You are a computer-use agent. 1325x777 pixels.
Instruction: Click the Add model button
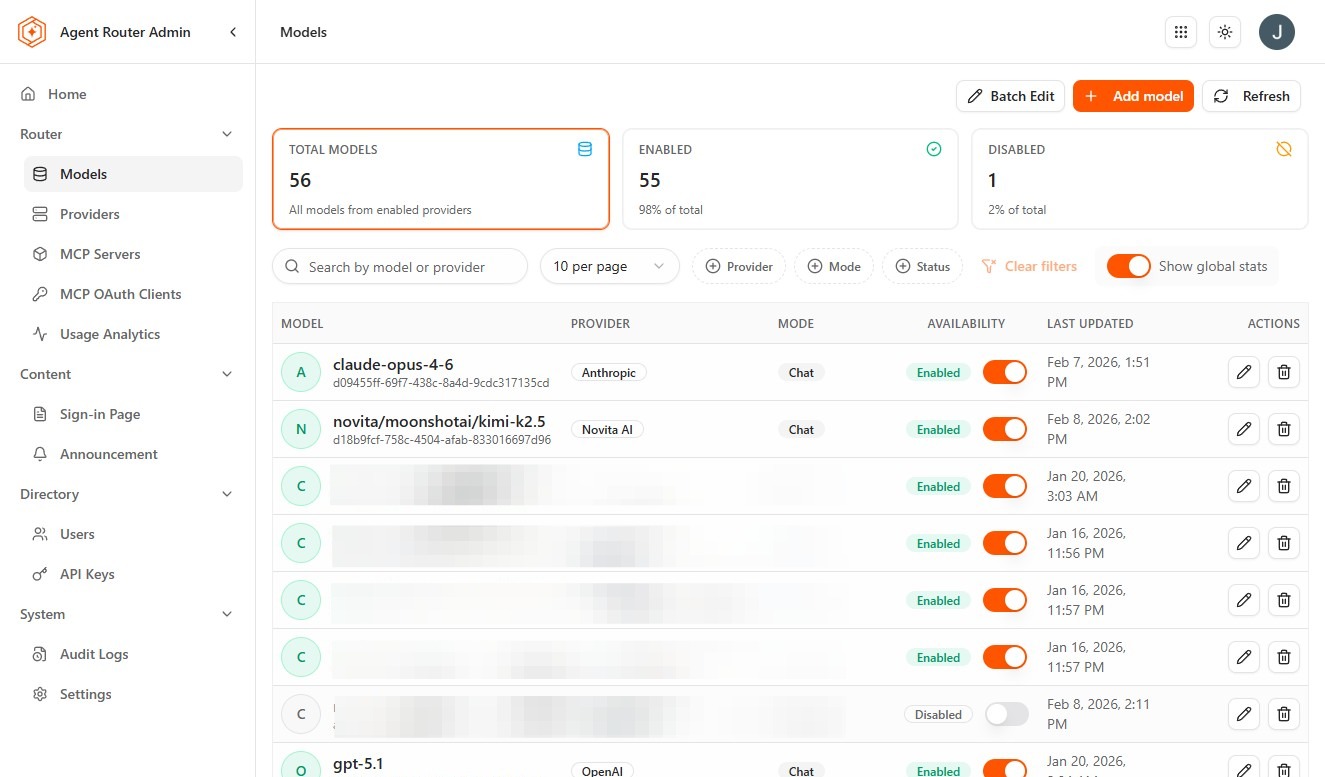[1133, 96]
